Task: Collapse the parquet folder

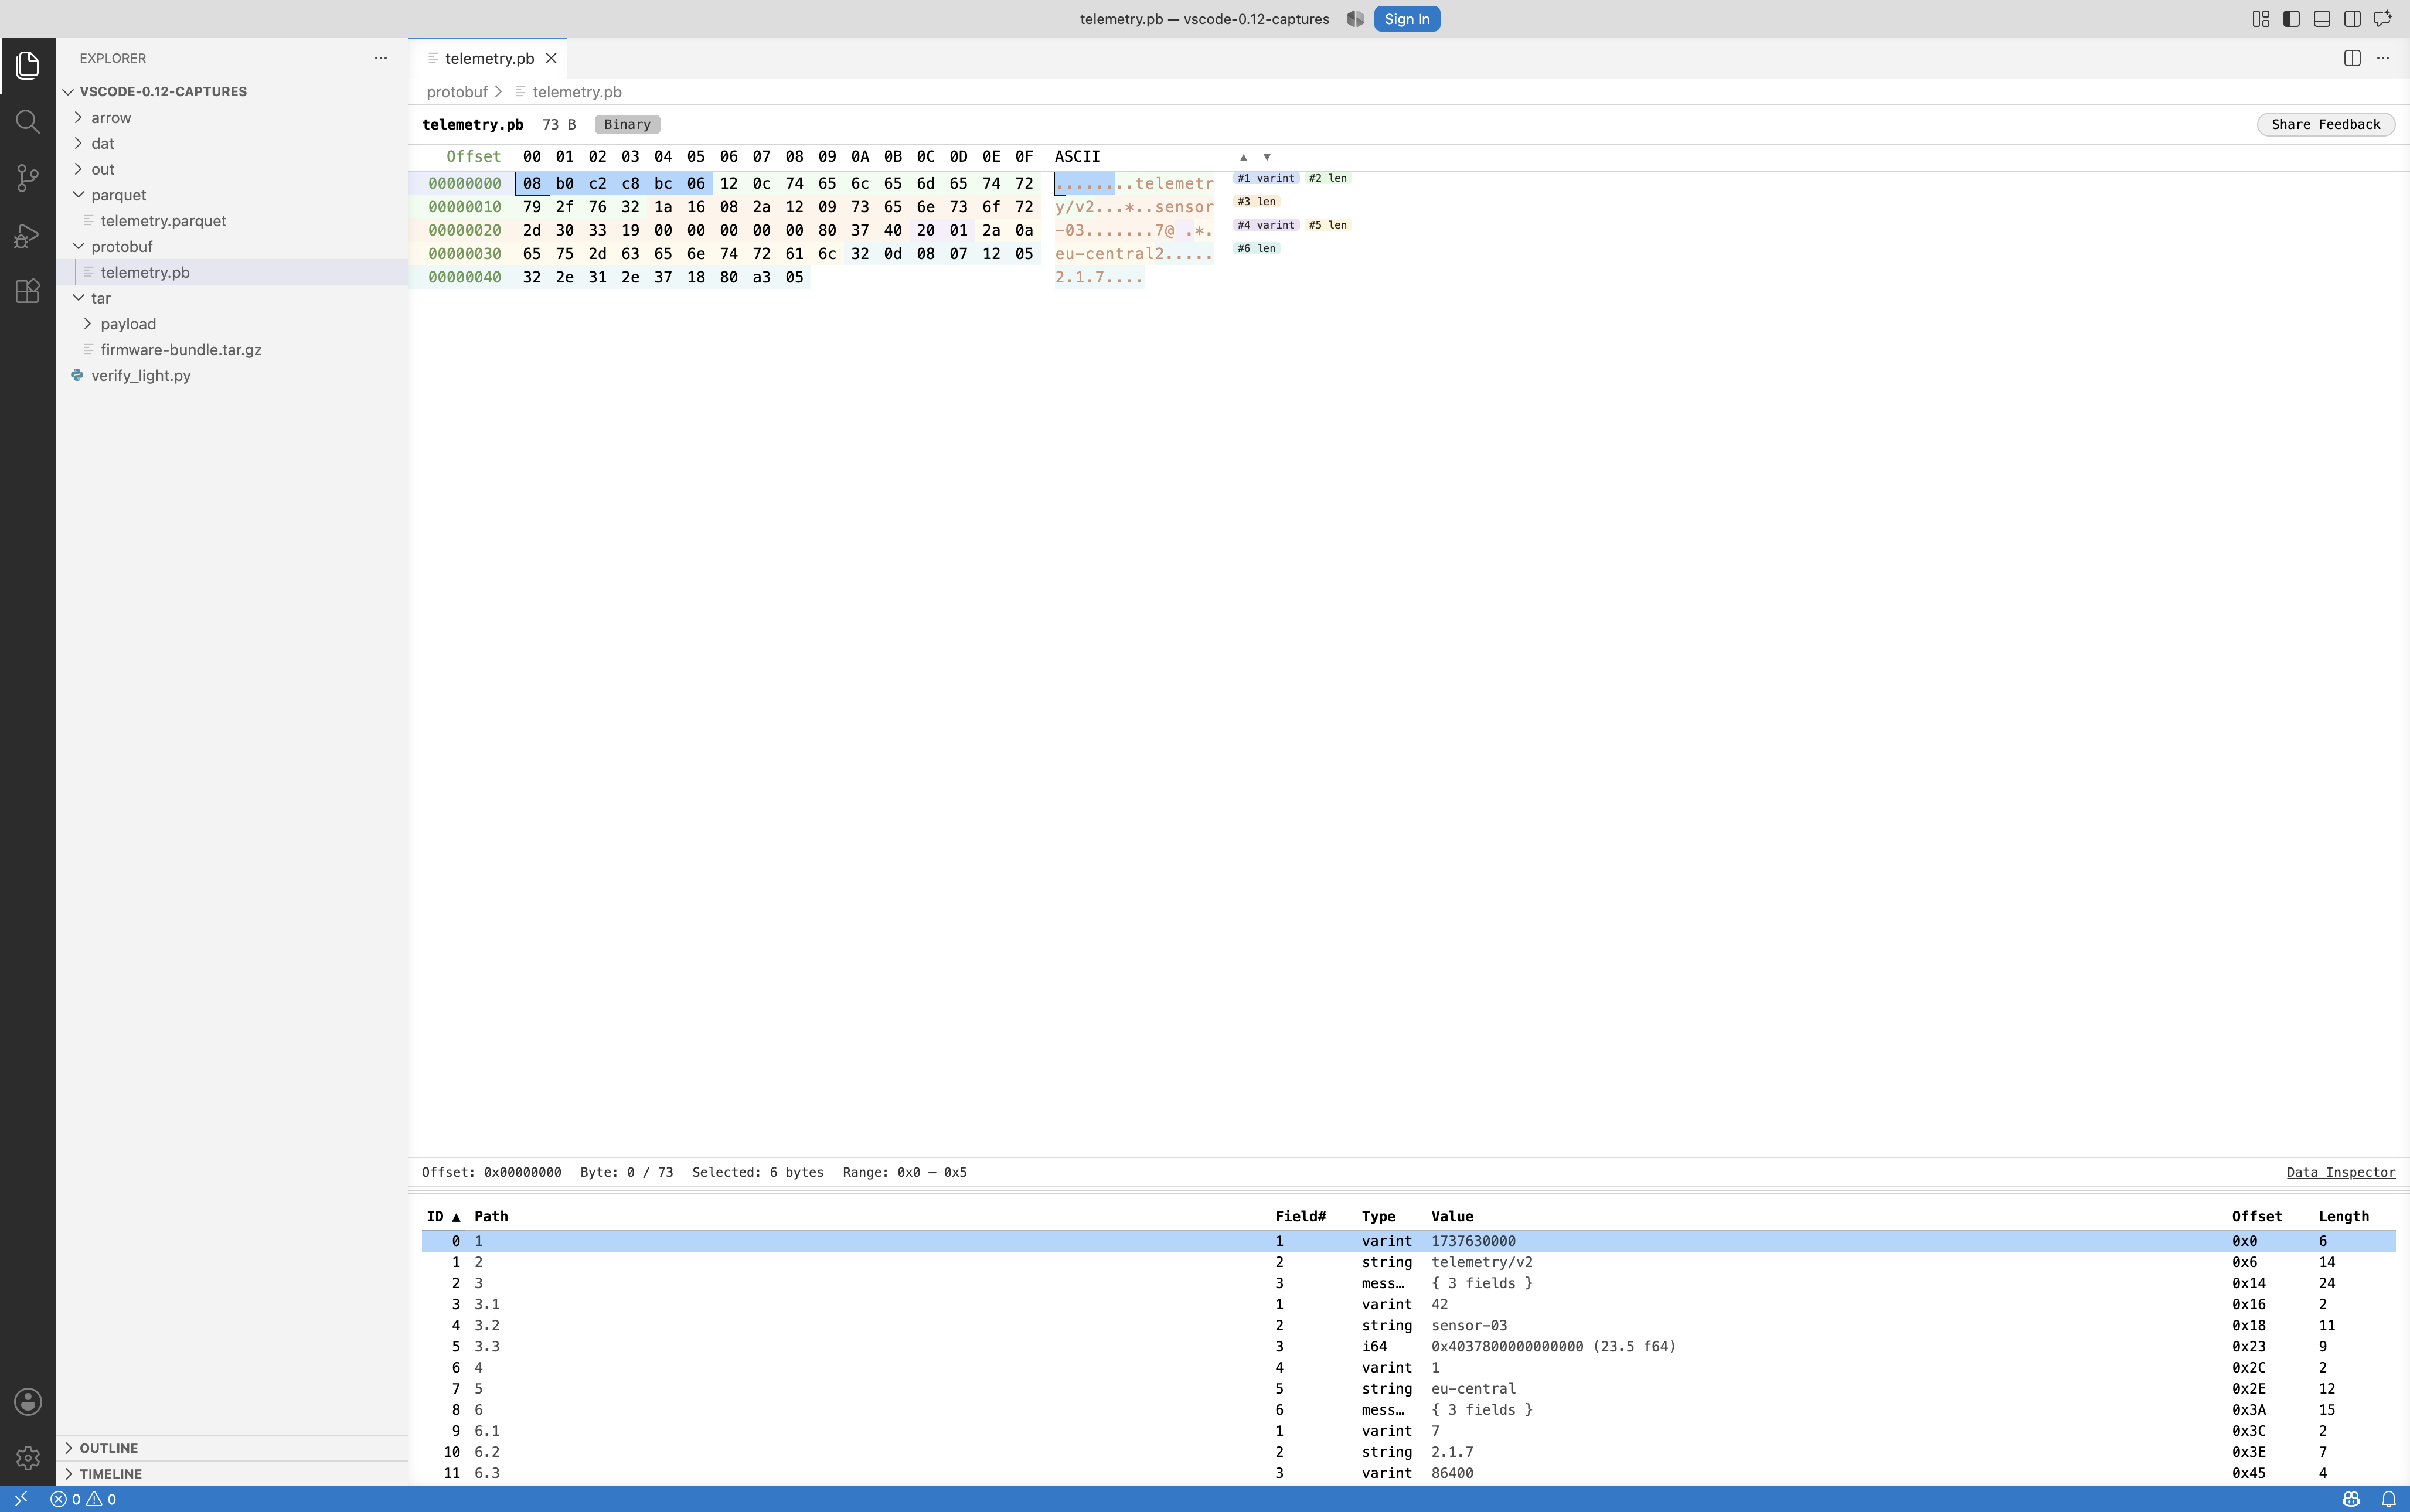Action: pyautogui.click(x=232, y=195)
